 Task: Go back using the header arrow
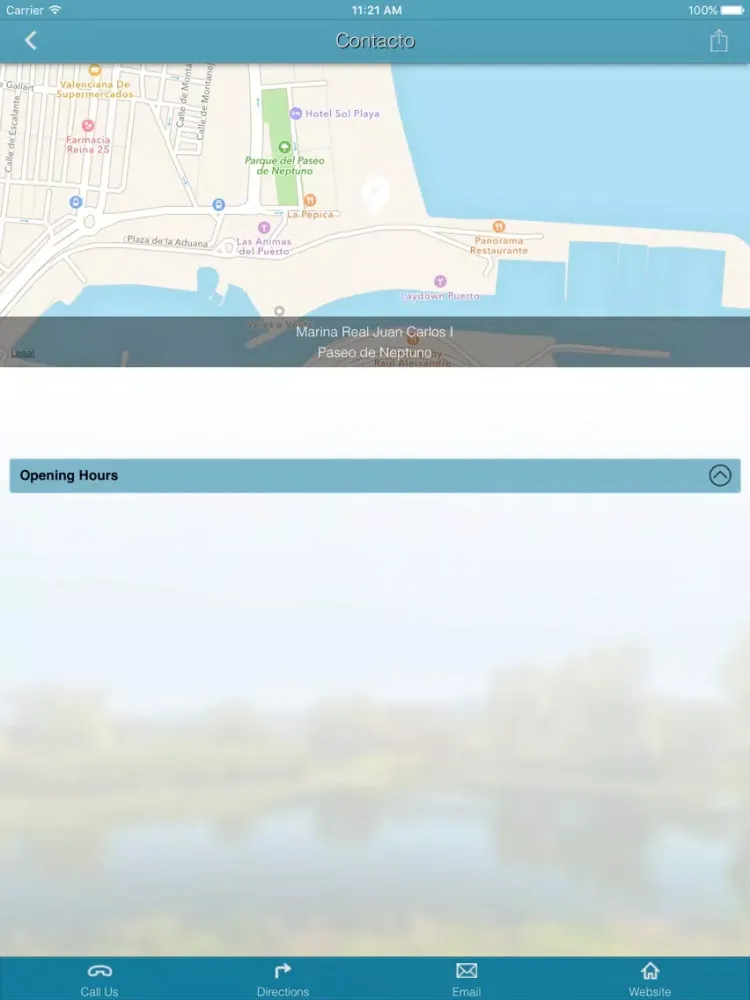click(x=31, y=41)
